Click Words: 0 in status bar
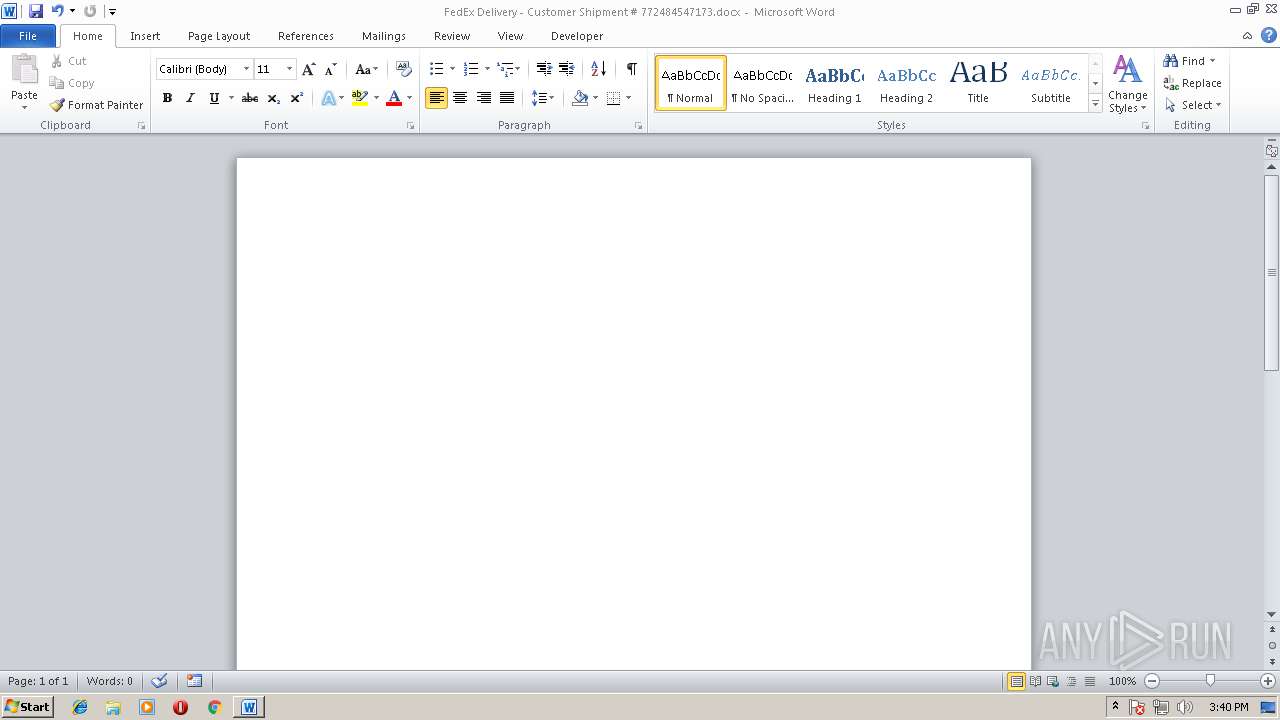The width and height of the screenshot is (1280, 720). coord(109,681)
